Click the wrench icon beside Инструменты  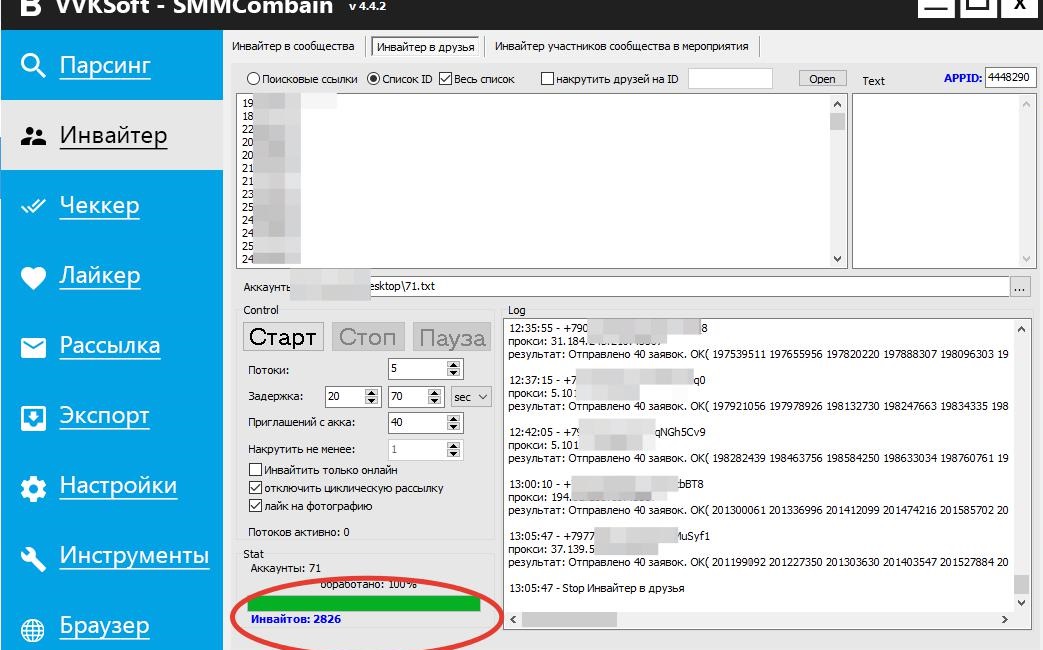pyautogui.click(x=33, y=559)
